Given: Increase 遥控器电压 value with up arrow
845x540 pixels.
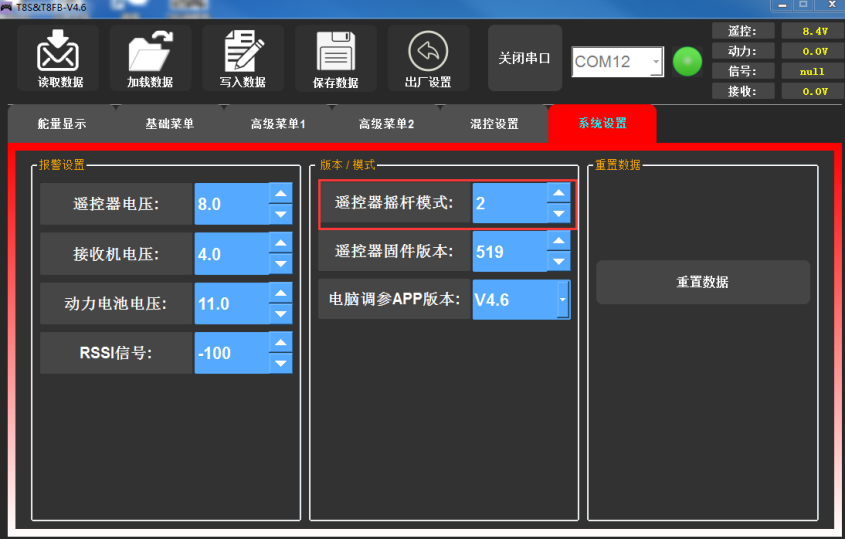Looking at the screenshot, I should point(281,194).
